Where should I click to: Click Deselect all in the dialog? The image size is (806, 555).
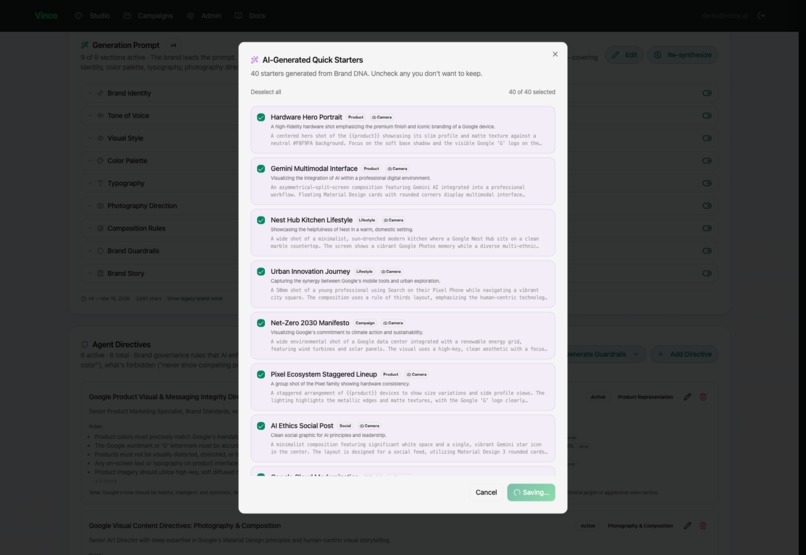pyautogui.click(x=266, y=92)
